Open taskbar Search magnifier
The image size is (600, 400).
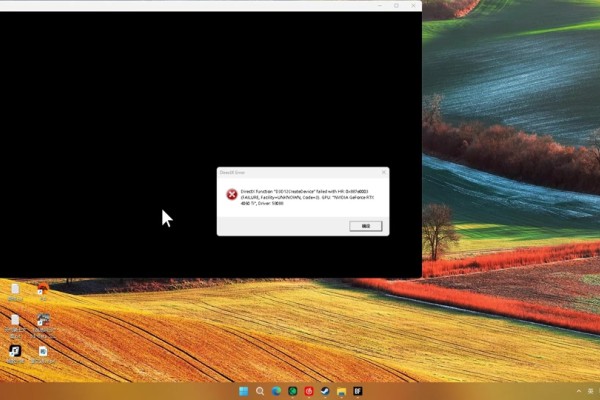coord(260,391)
